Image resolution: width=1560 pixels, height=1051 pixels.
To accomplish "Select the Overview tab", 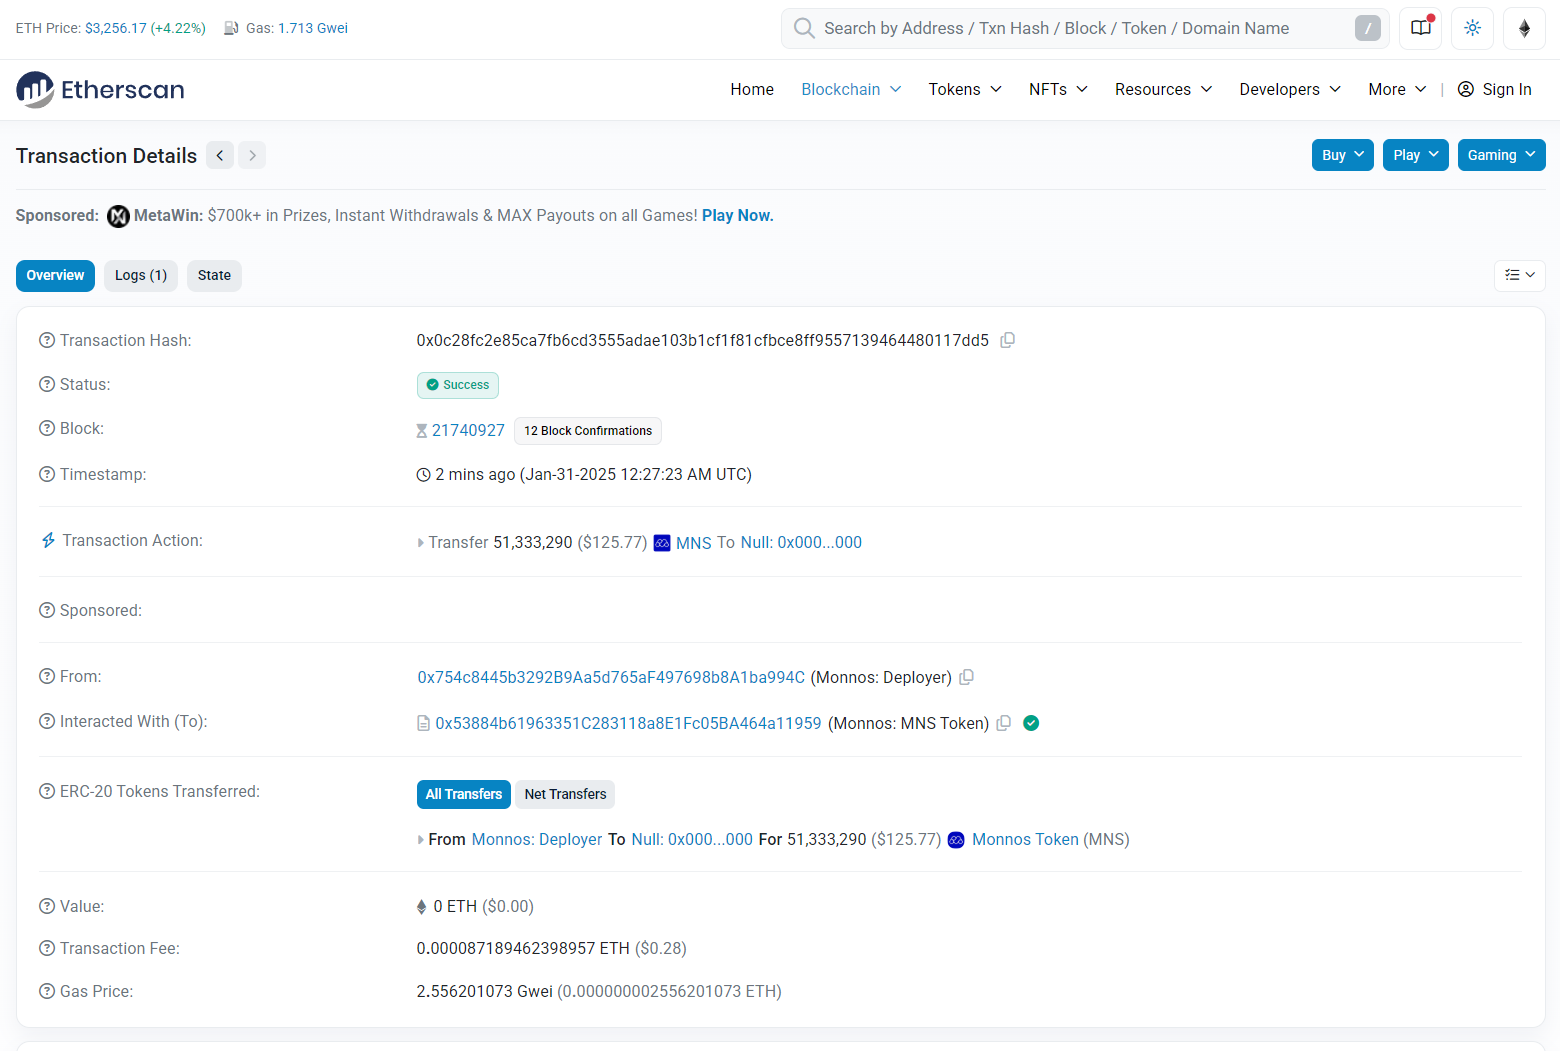I will tap(55, 275).
